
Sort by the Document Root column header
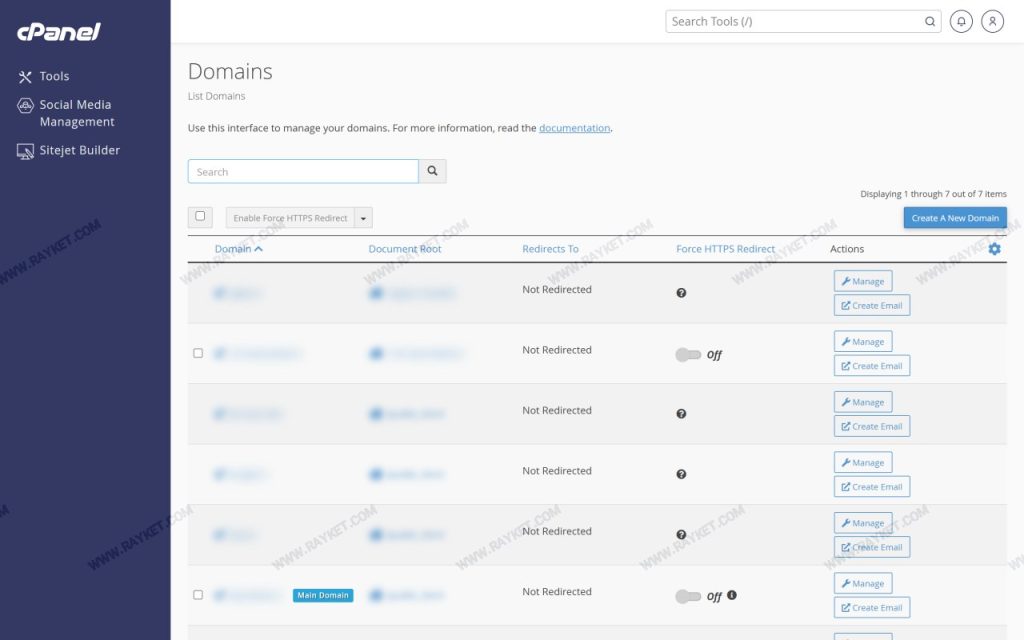(405, 249)
